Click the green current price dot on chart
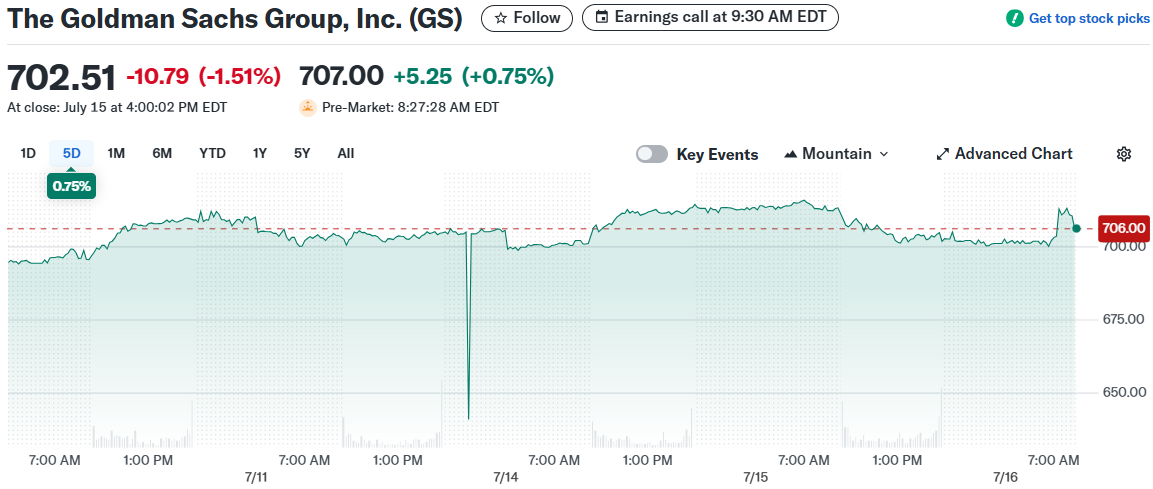The width and height of the screenshot is (1153, 489). [x=1076, y=228]
